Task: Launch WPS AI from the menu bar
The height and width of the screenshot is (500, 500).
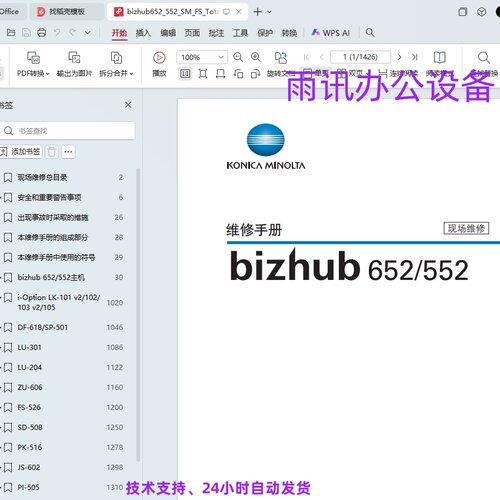Action: point(330,33)
